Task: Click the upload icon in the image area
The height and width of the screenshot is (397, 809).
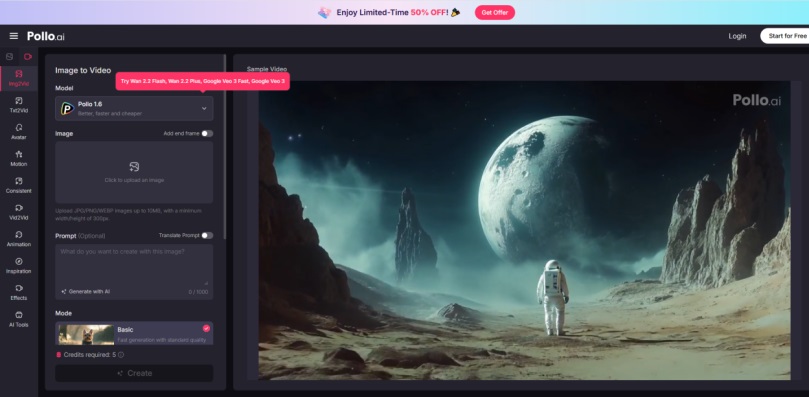Action: pyautogui.click(x=134, y=167)
